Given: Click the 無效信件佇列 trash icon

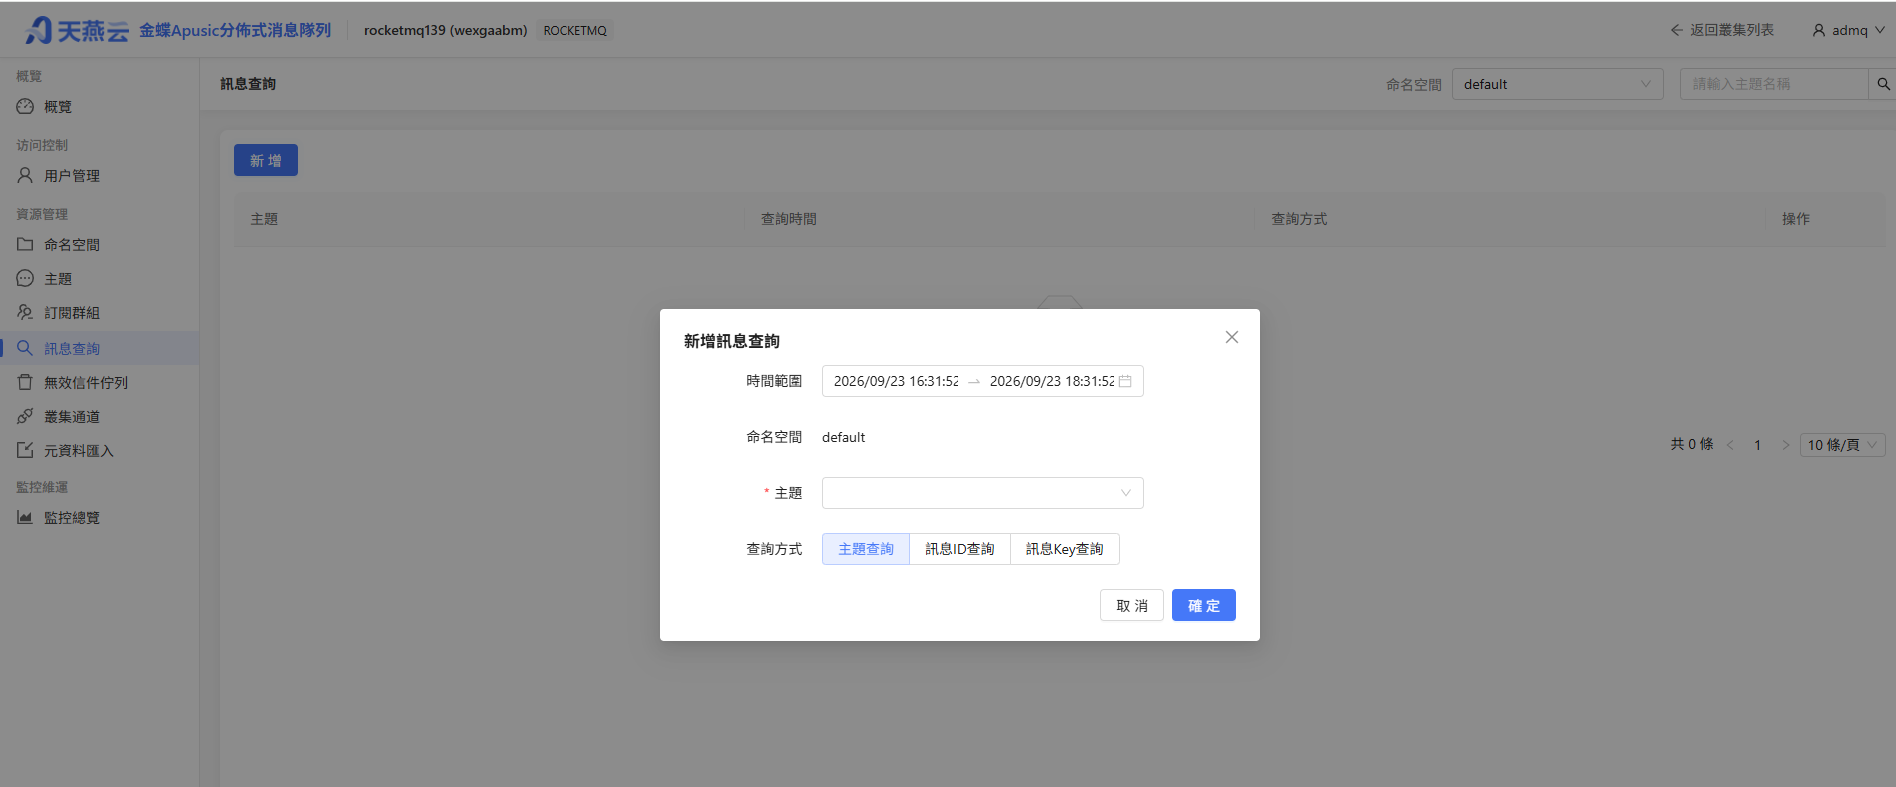Looking at the screenshot, I should [25, 382].
